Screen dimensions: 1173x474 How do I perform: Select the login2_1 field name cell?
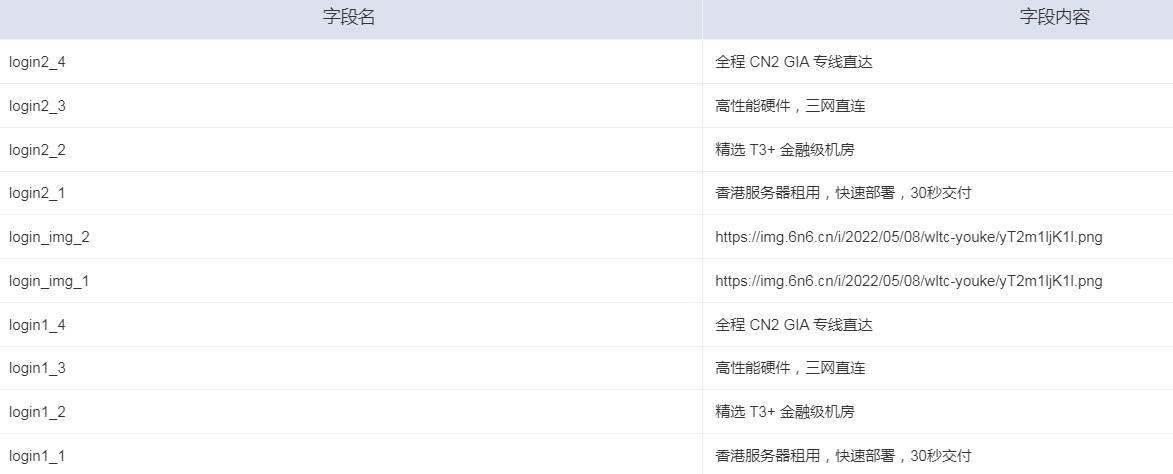(x=351, y=193)
